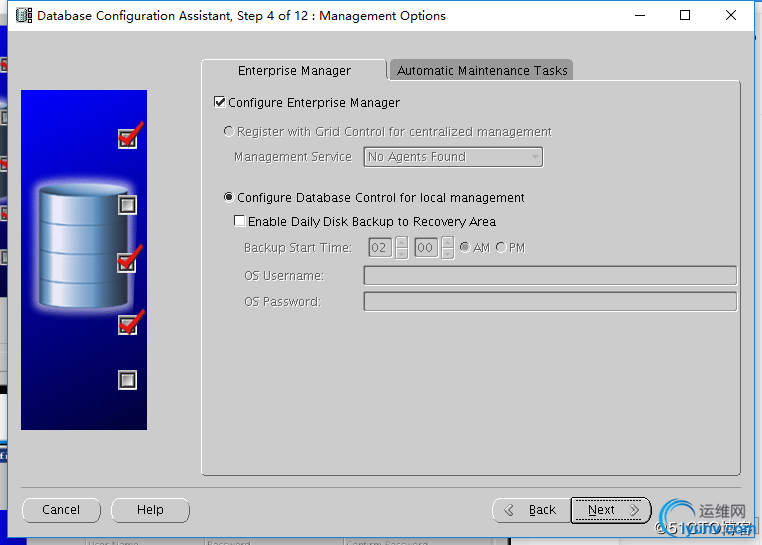Select Configure Database Control for local management
762x545 pixels.
tap(228, 197)
